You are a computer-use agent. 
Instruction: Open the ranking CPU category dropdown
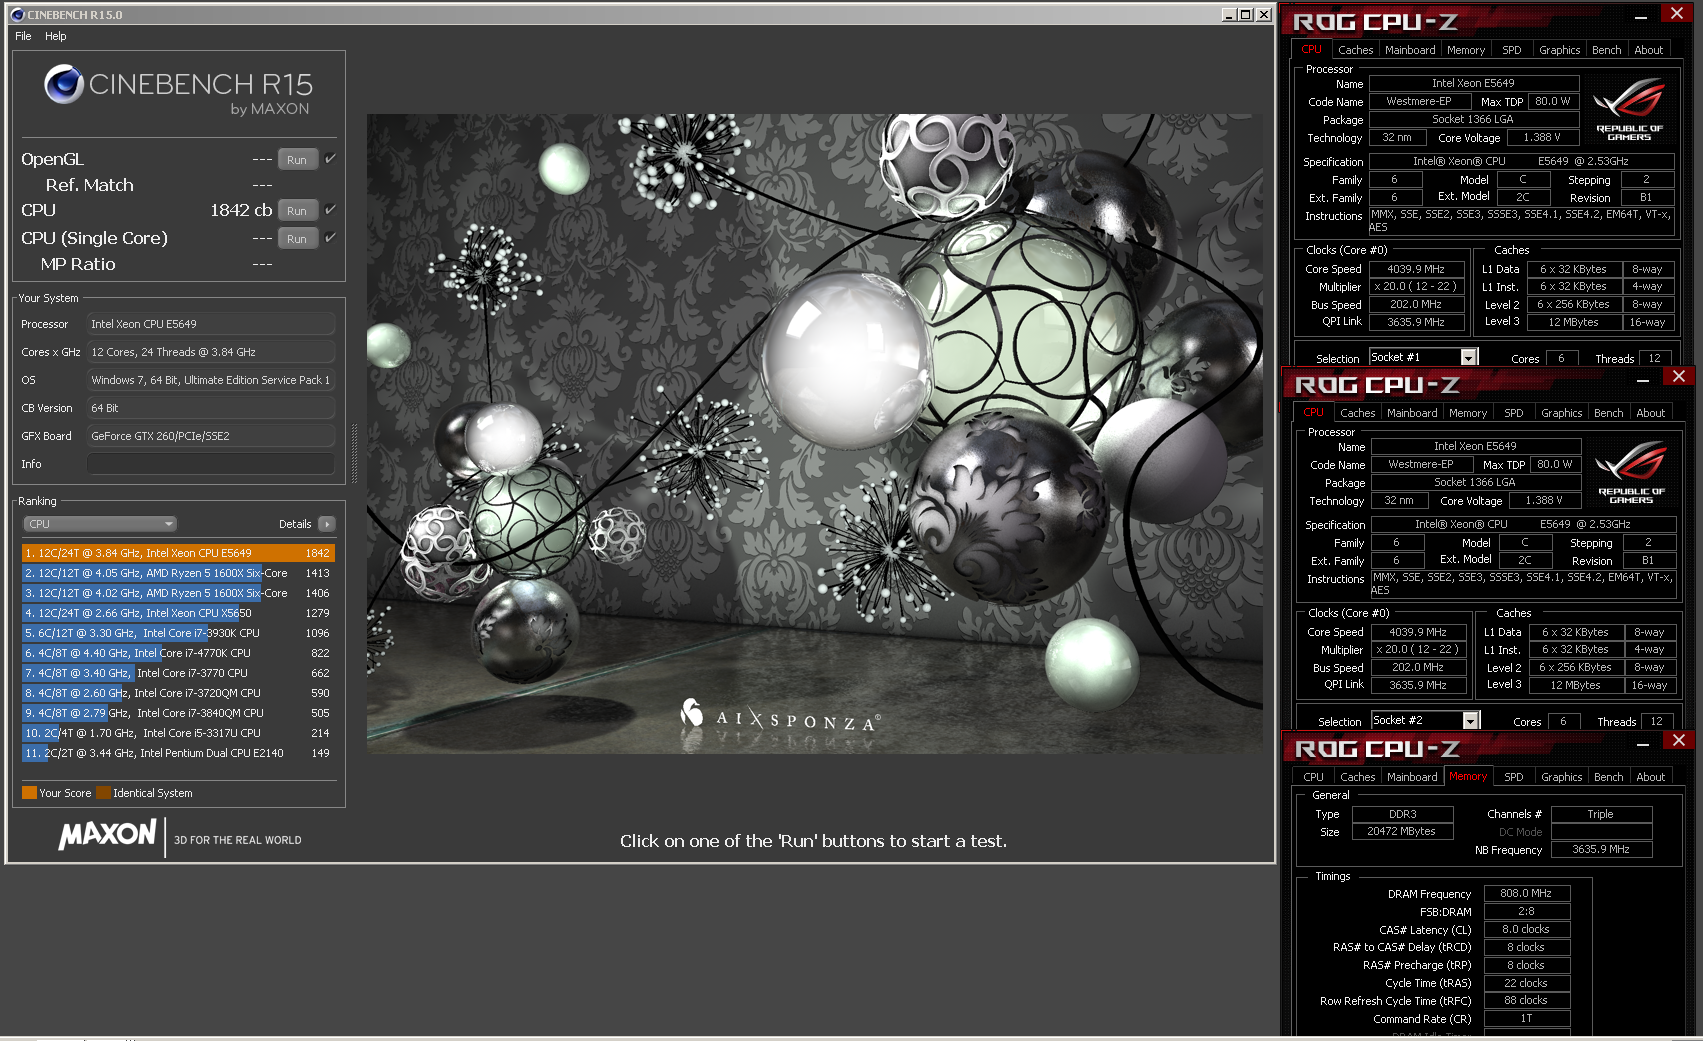100,524
